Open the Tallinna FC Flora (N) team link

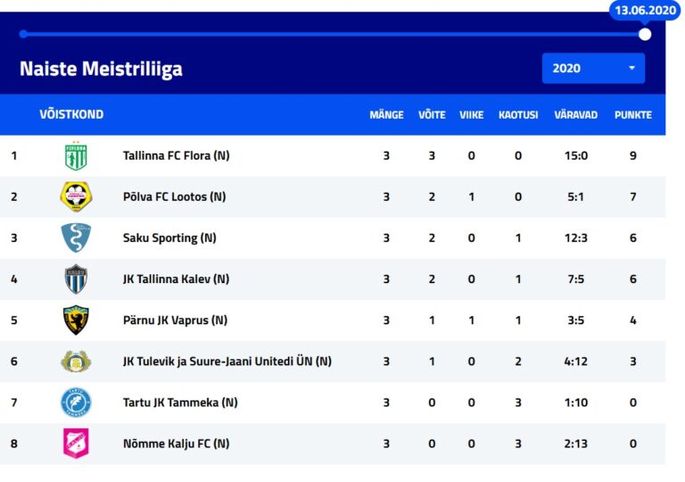coord(176,156)
